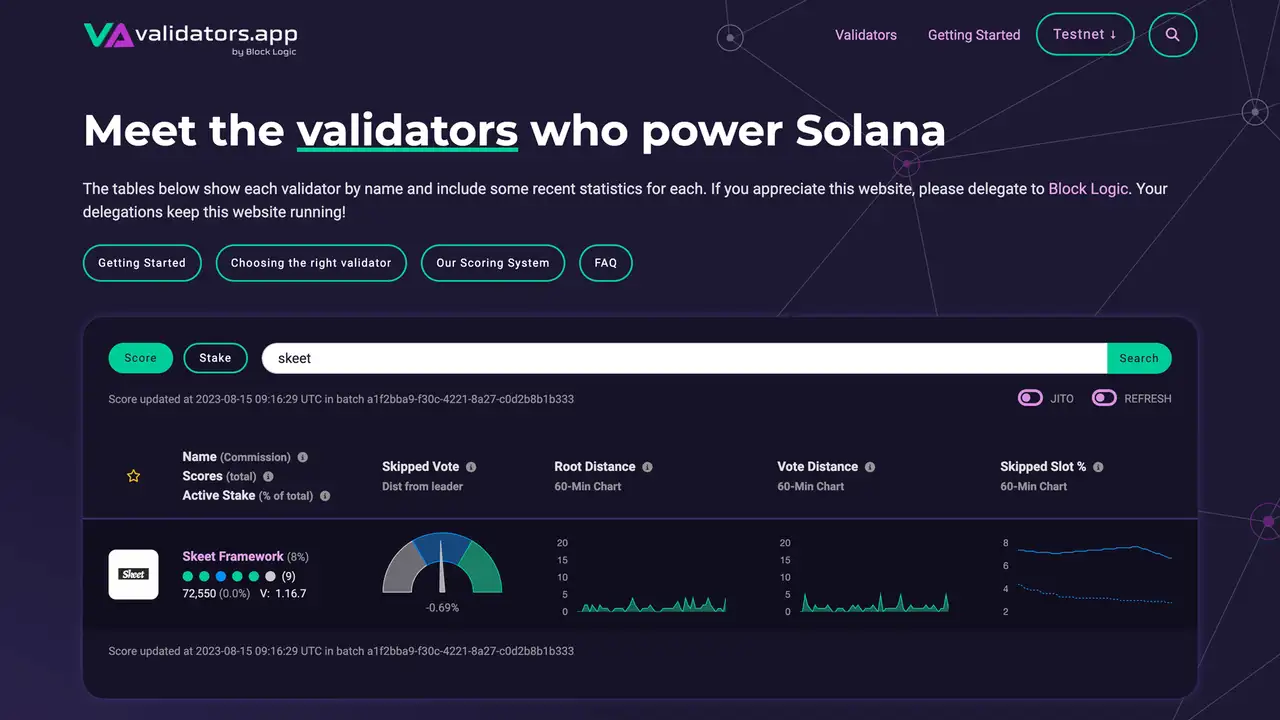Open Validators in the top navigation
Viewport: 1280px width, 720px height.
point(866,35)
